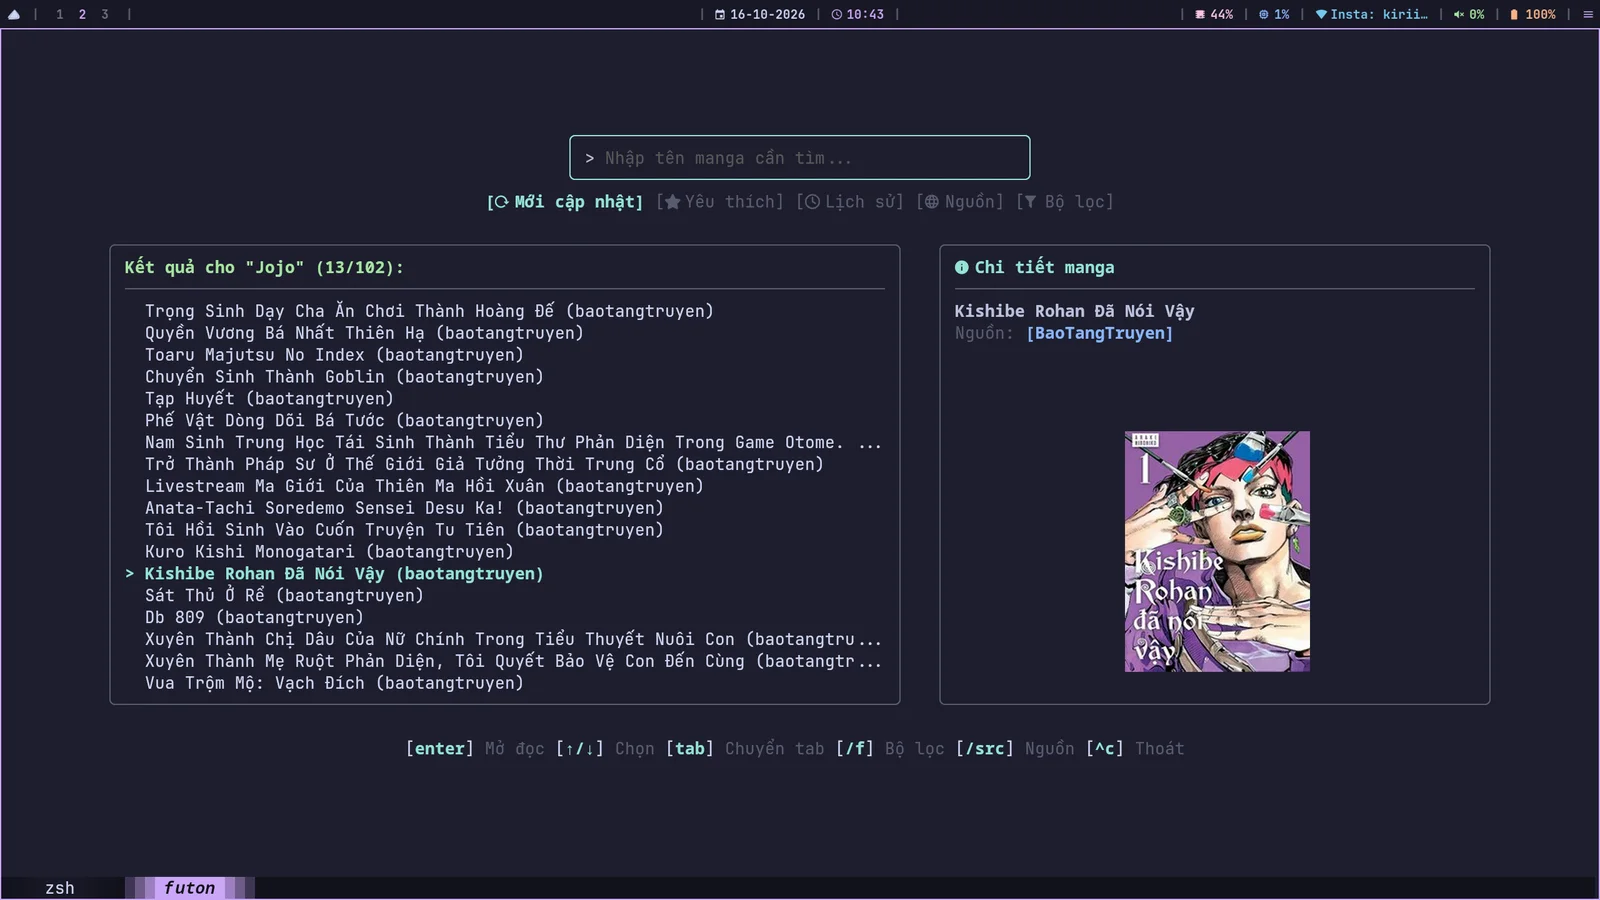
Task: Switch to workspace 2
Action: point(82,14)
